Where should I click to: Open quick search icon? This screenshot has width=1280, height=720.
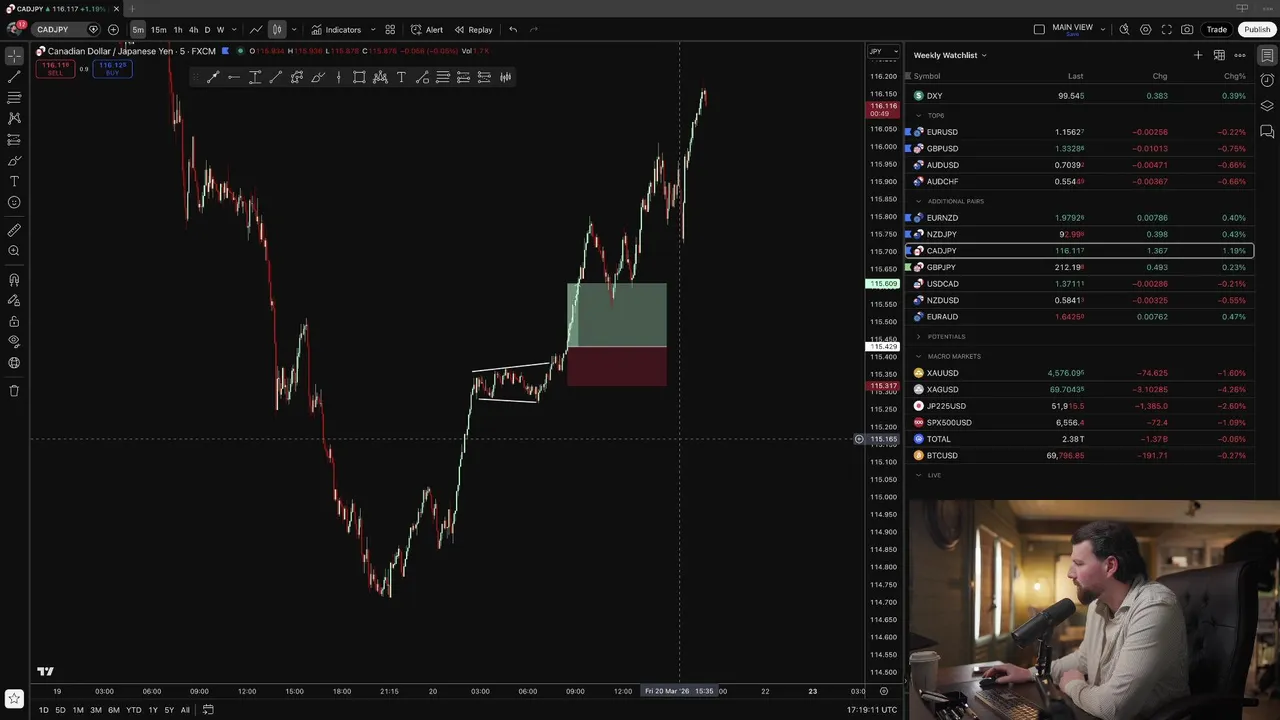[x=1124, y=30]
